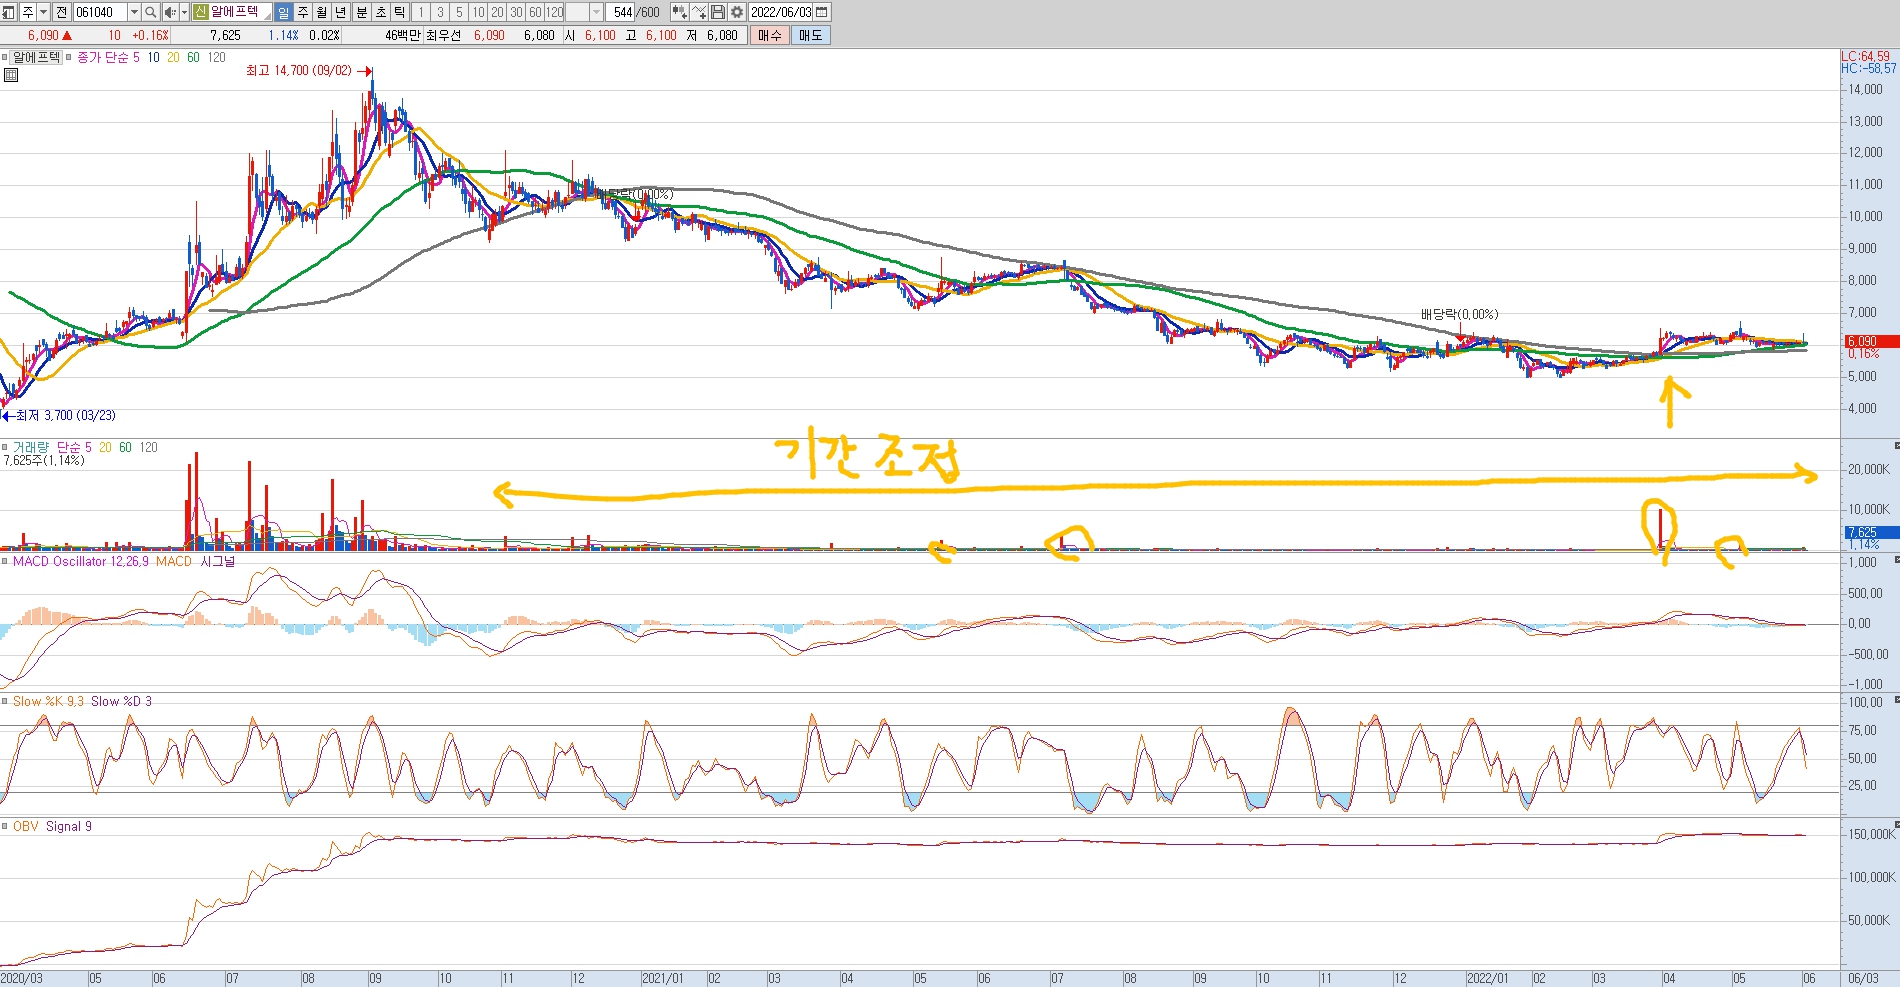Screen dimensions: 1900x987
Task: Select the 초 second period button
Action: 381,12
